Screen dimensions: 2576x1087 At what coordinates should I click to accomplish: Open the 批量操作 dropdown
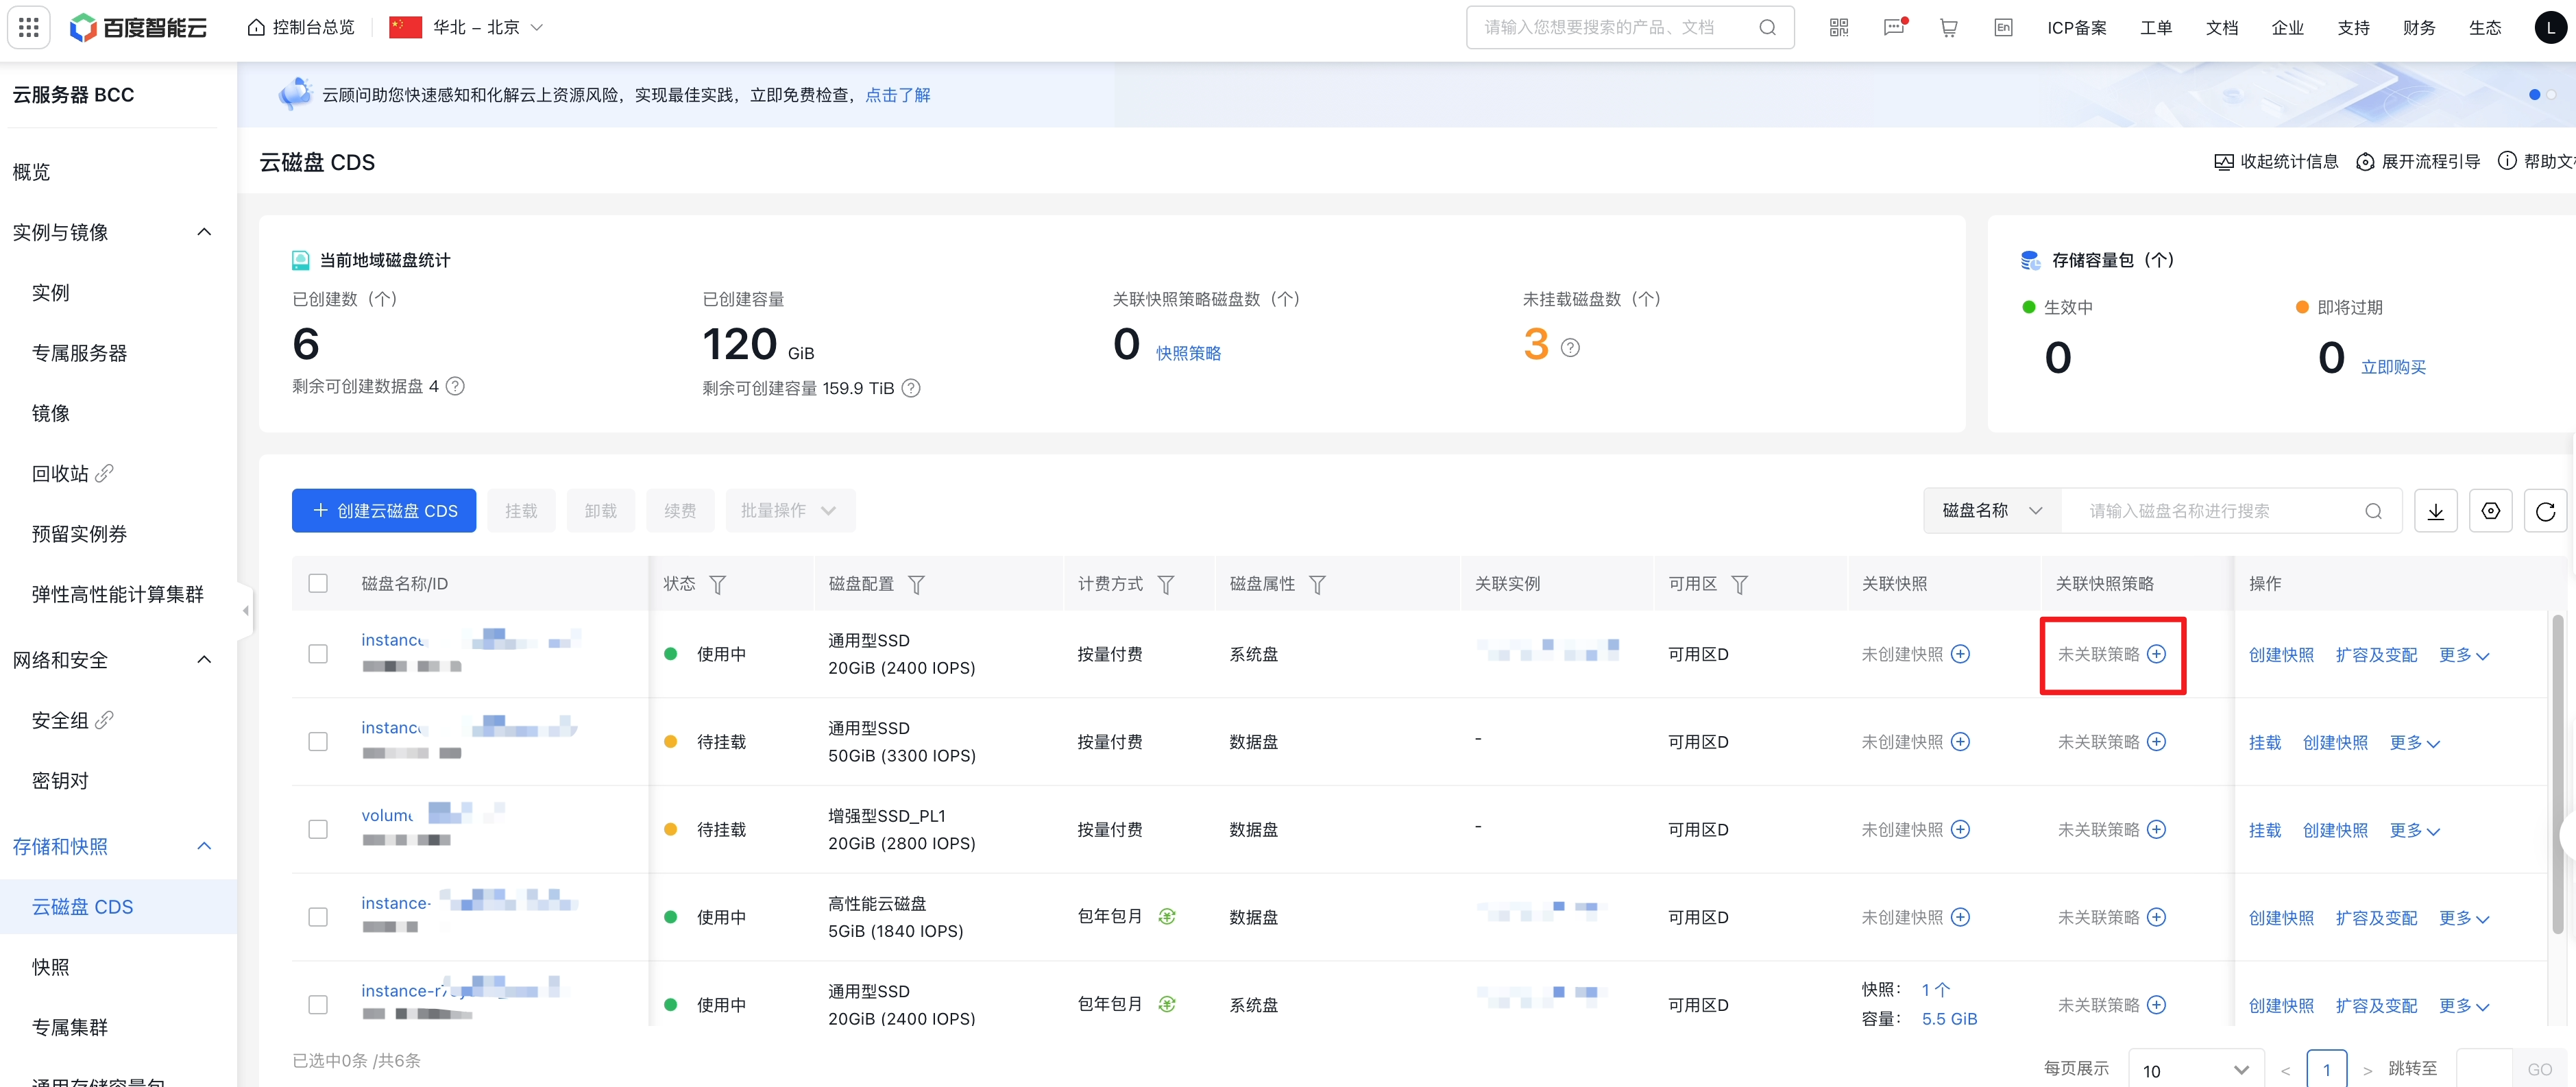coord(790,511)
